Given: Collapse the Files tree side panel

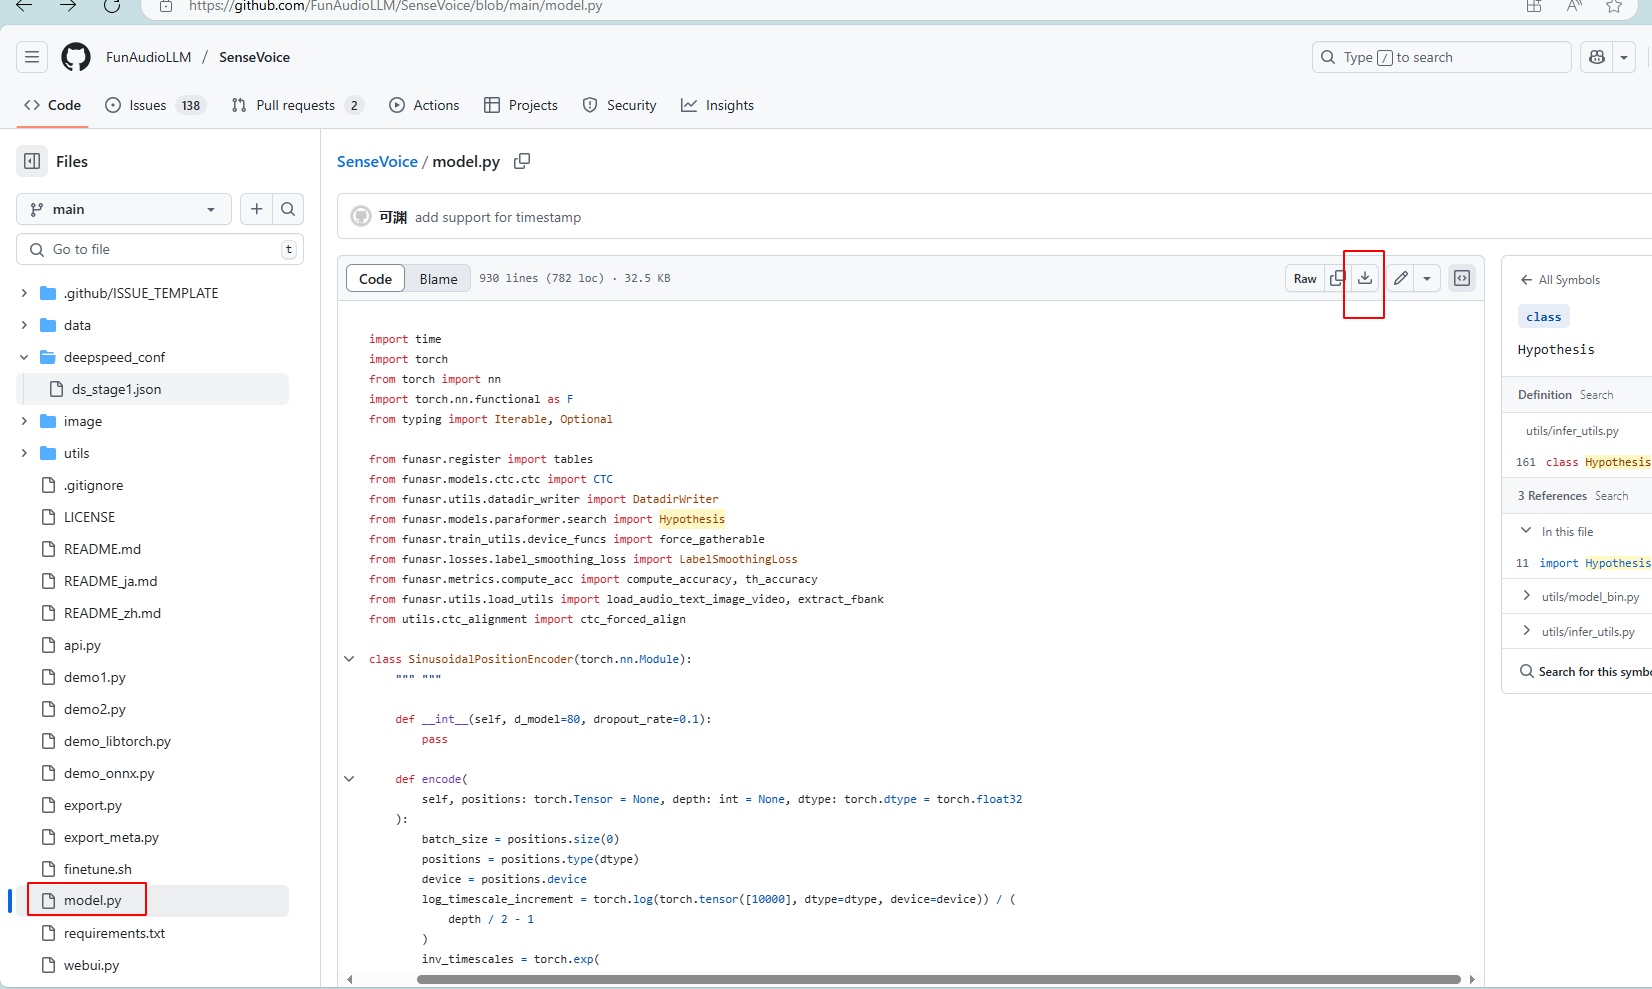Looking at the screenshot, I should click(x=32, y=161).
